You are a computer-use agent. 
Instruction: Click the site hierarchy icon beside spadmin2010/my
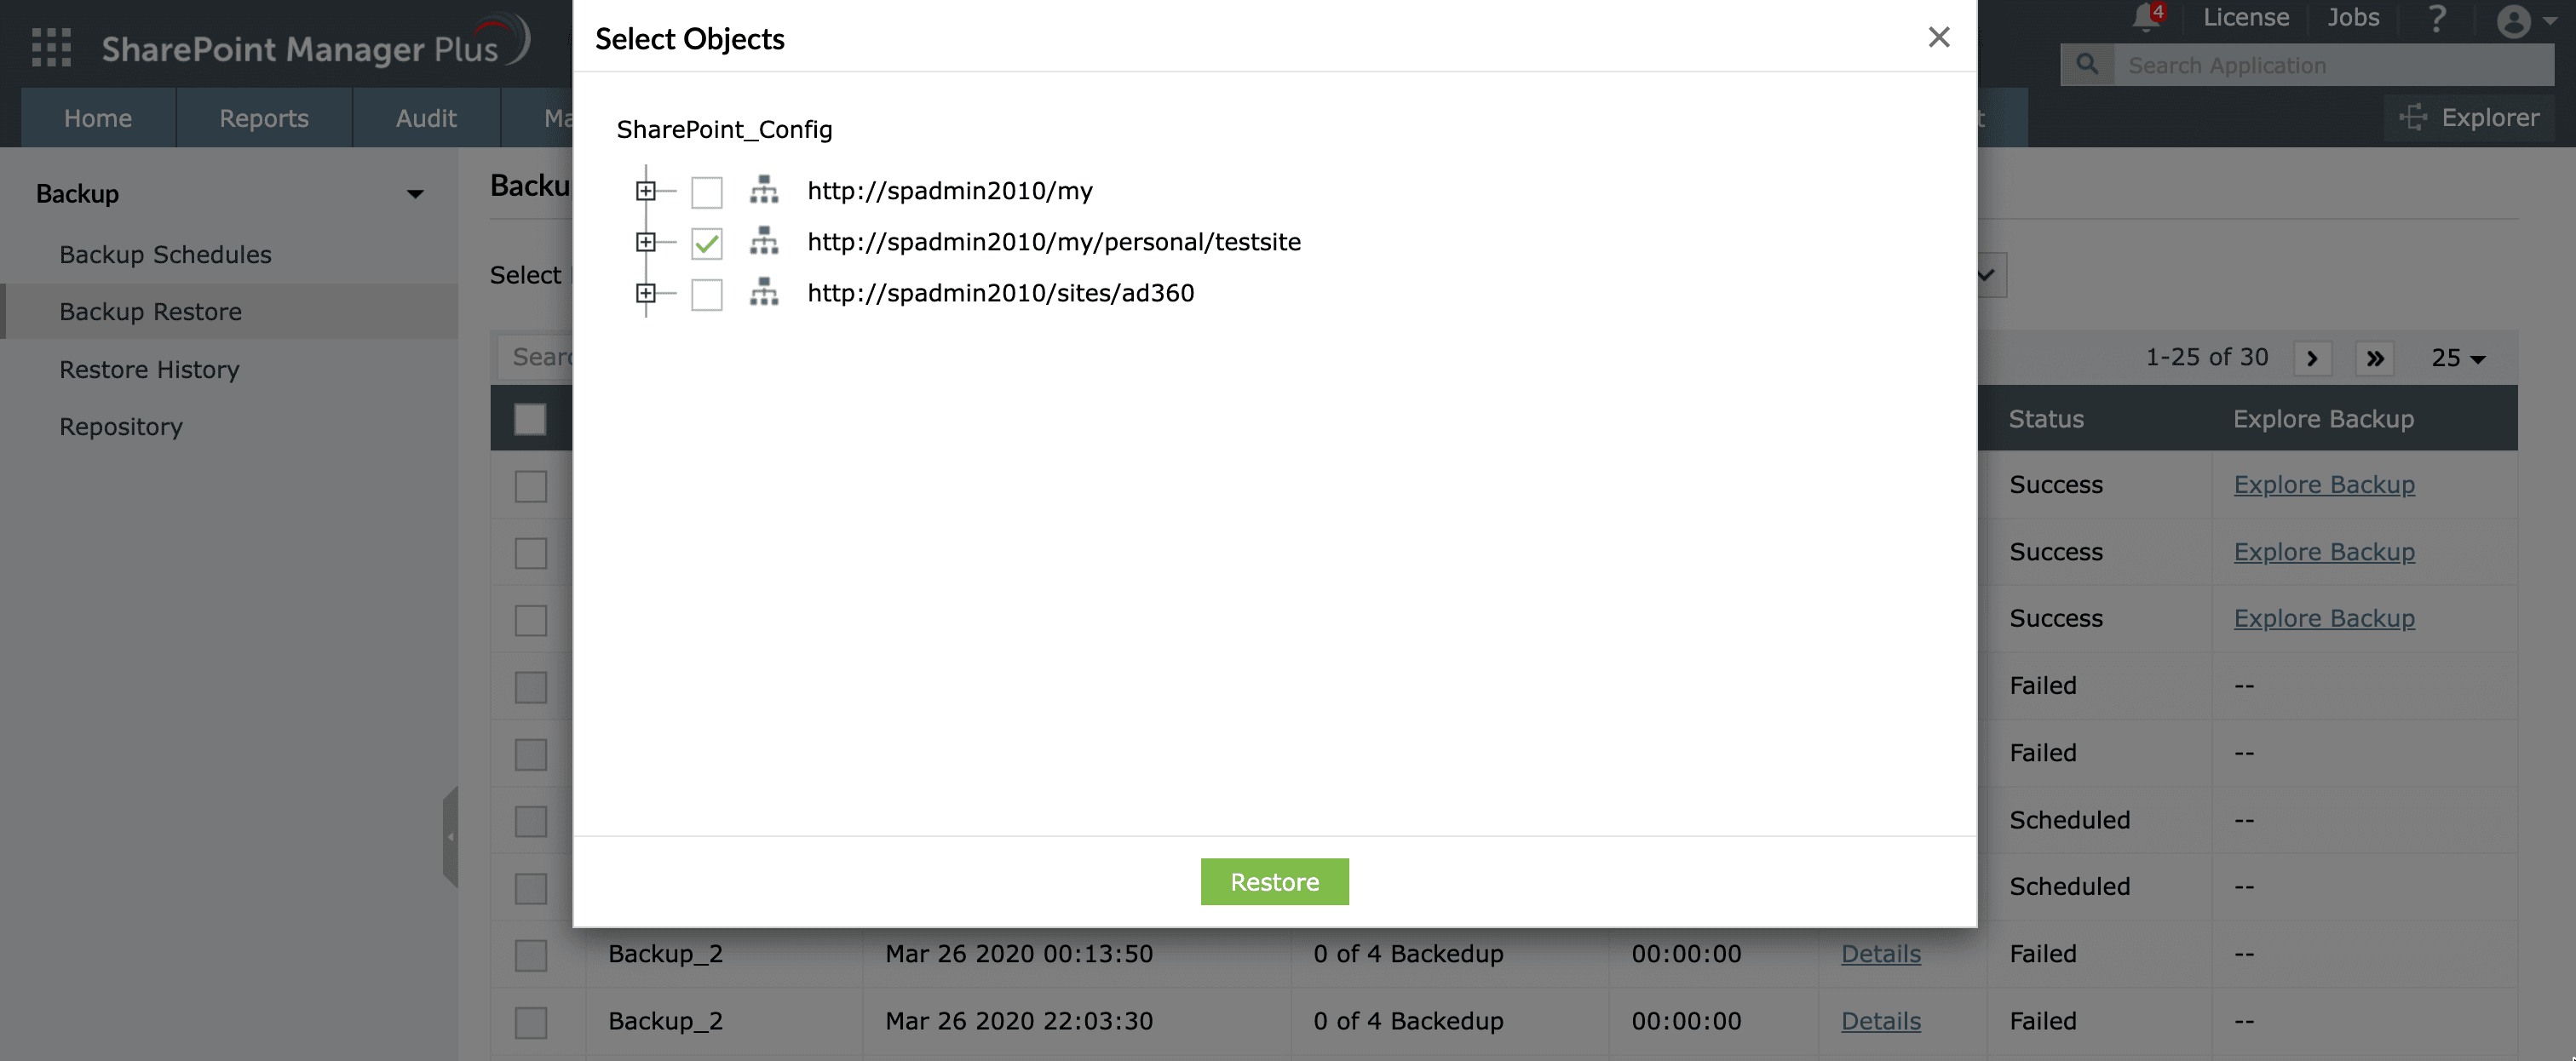764,191
